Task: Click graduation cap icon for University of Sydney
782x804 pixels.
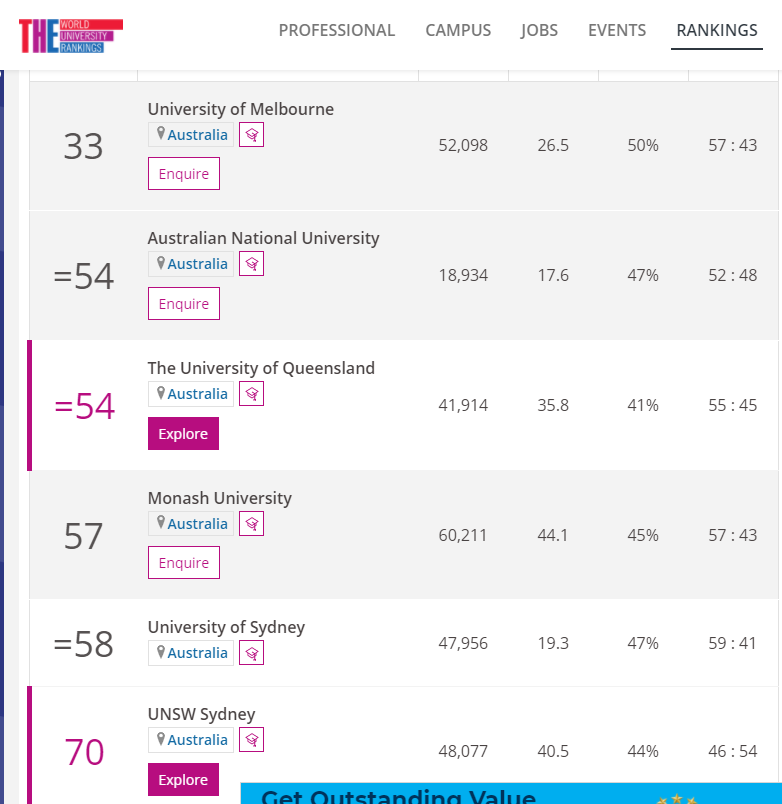Action: 252,653
